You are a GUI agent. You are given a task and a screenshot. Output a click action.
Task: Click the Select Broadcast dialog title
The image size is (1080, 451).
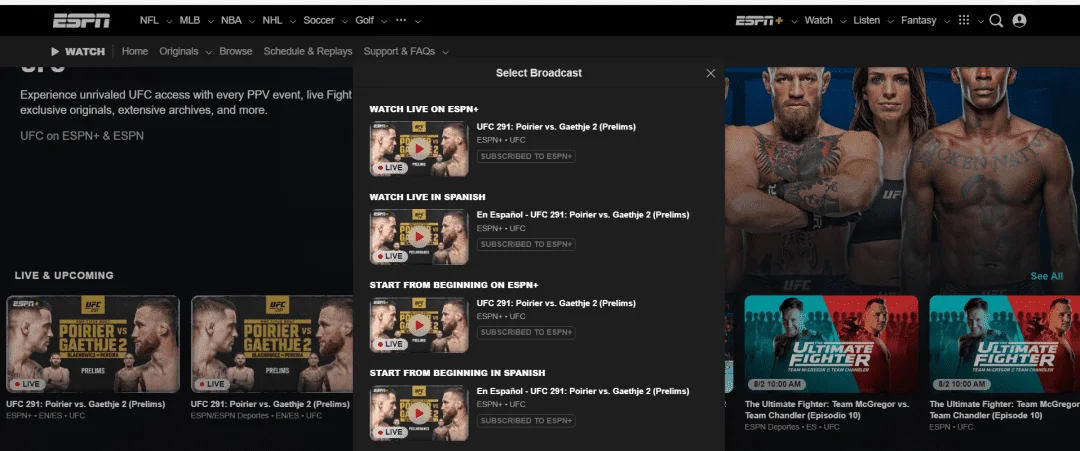pyautogui.click(x=539, y=73)
